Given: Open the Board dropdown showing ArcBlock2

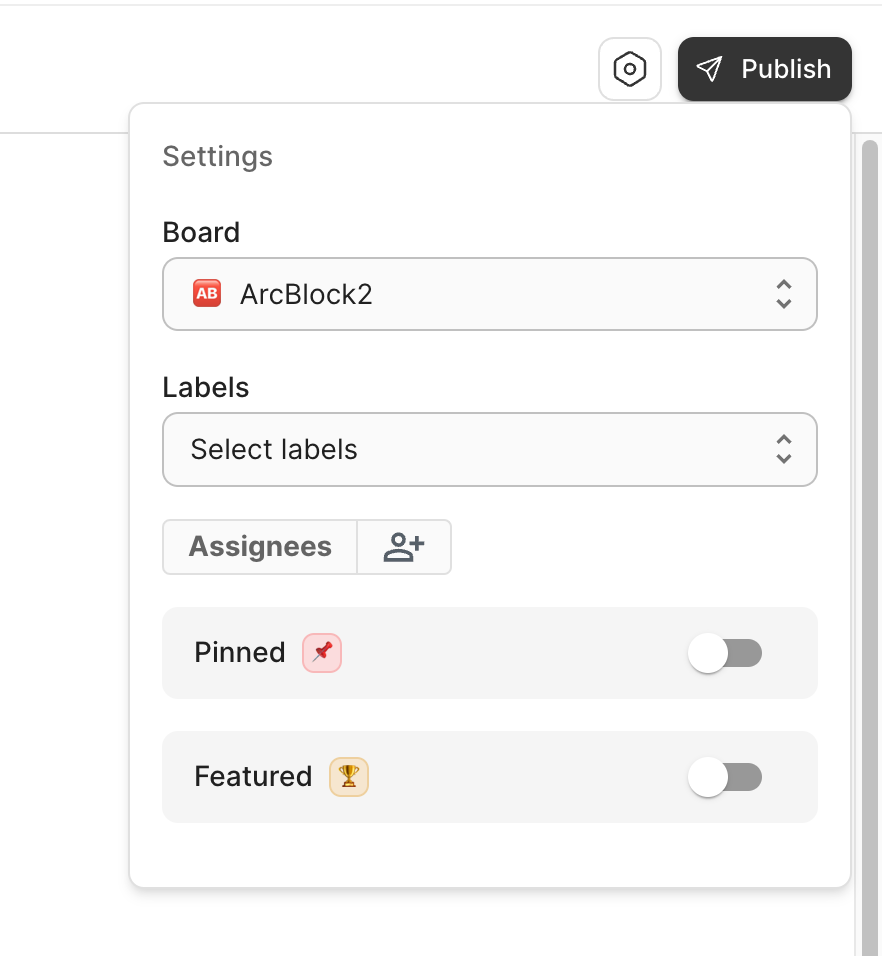Looking at the screenshot, I should coord(489,294).
